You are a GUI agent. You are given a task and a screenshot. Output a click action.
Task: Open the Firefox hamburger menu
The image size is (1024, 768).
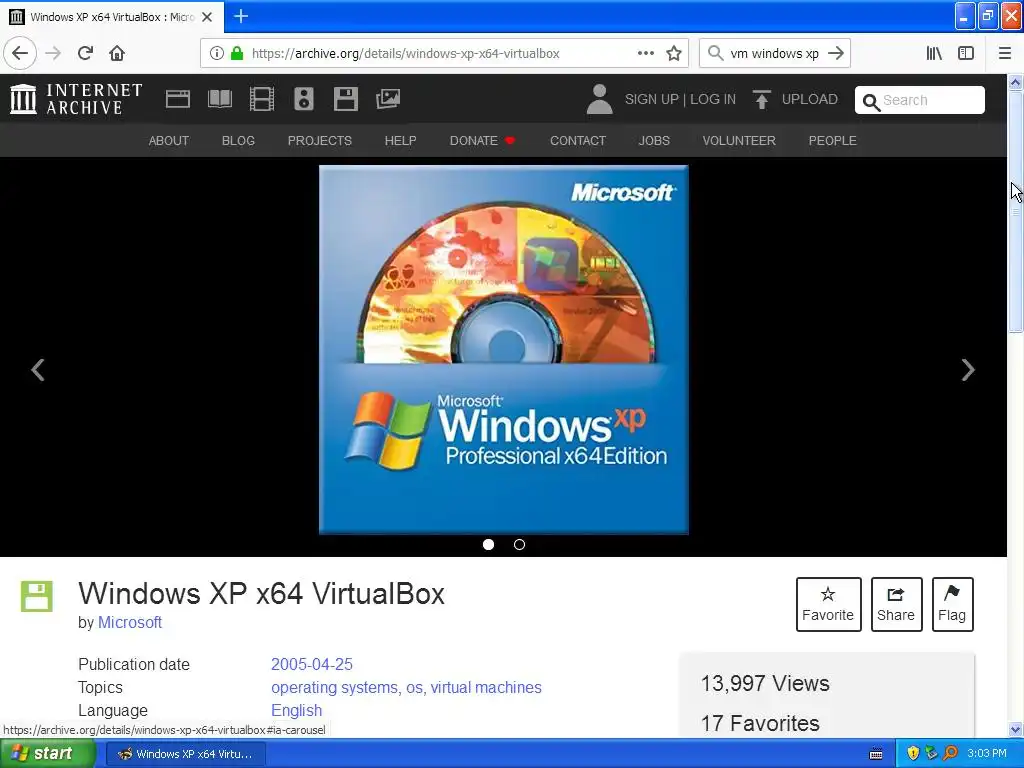1005,54
